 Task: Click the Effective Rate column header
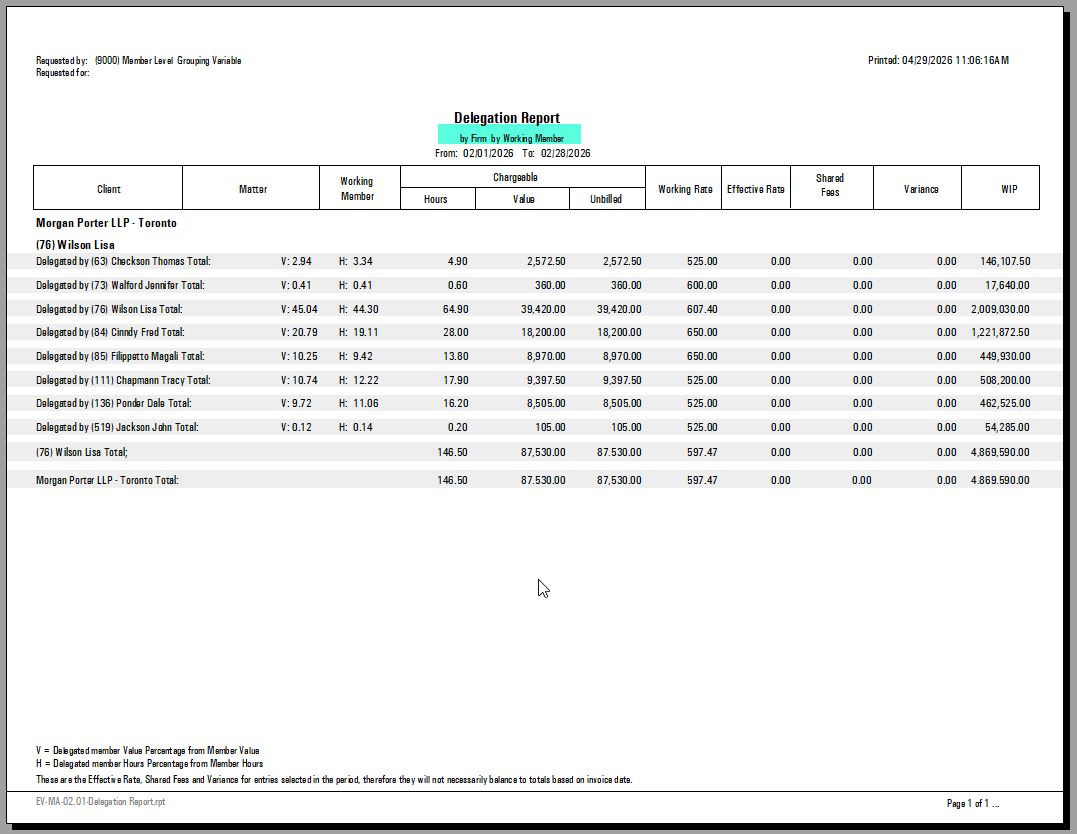coord(756,189)
